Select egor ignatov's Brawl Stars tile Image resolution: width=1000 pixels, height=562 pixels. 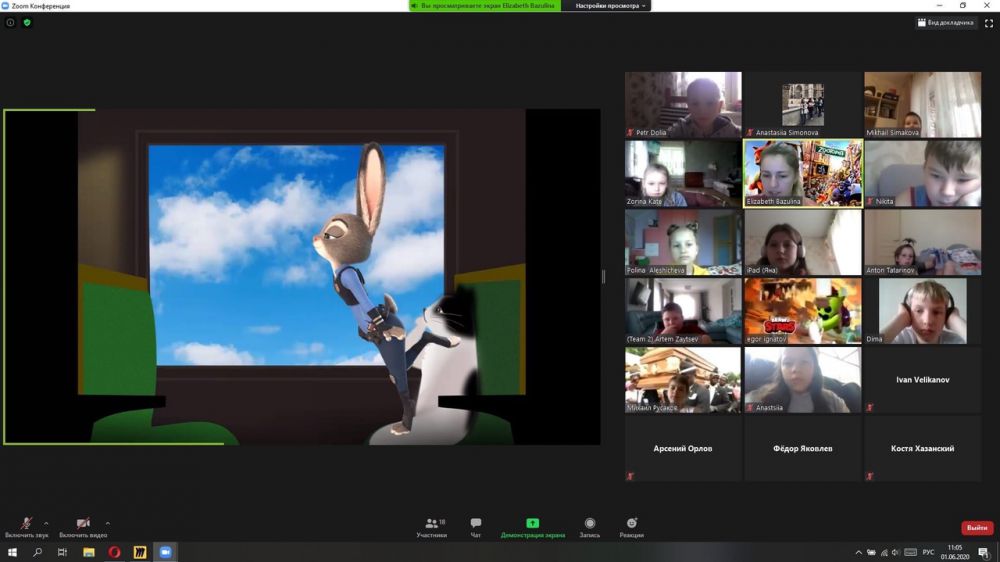pos(802,311)
